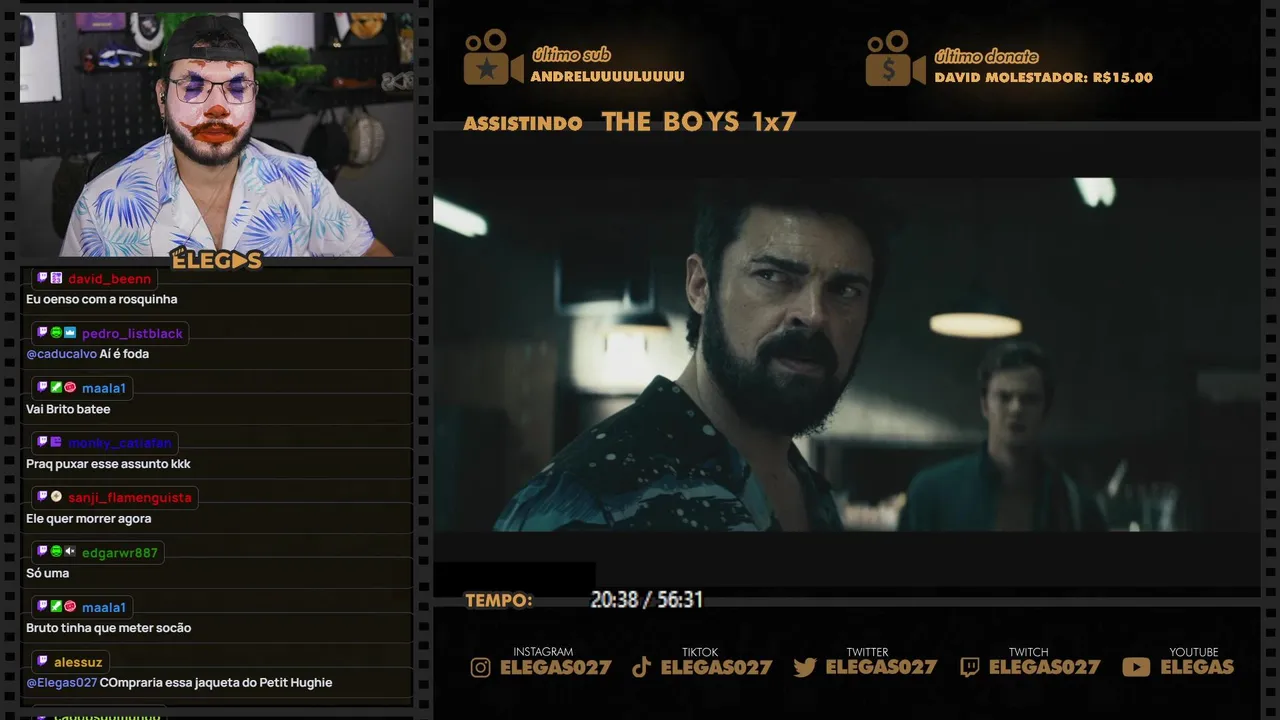Click the green sword badge above Vai Brito batee

[57, 387]
